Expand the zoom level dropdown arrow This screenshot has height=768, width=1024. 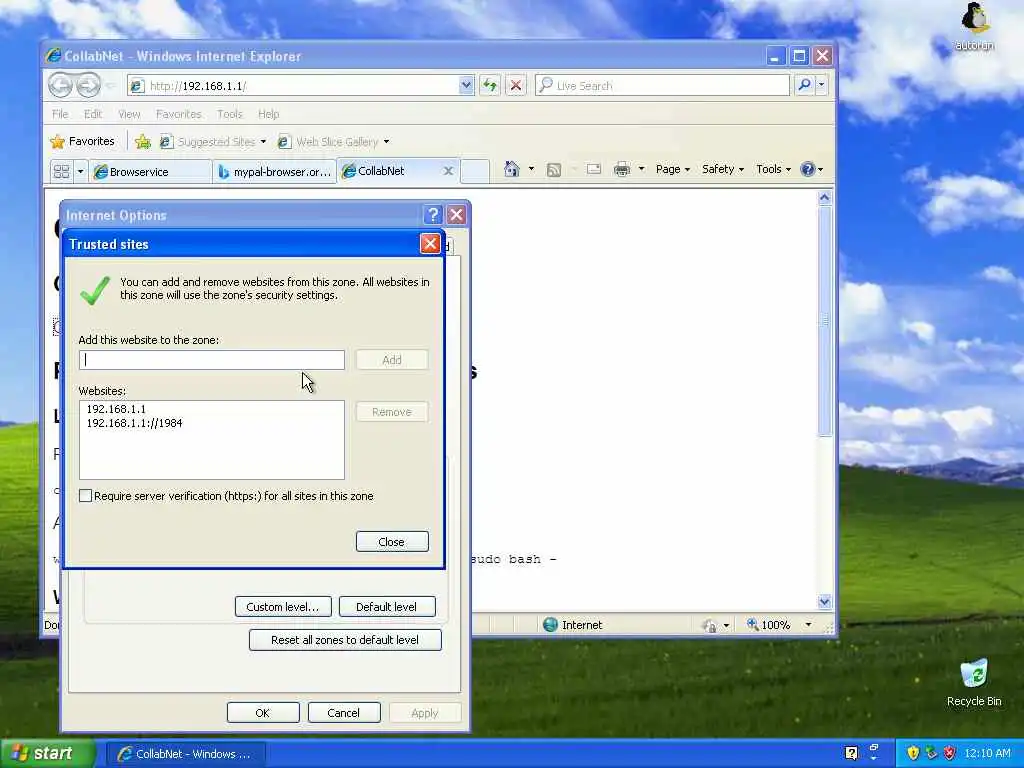(808, 625)
